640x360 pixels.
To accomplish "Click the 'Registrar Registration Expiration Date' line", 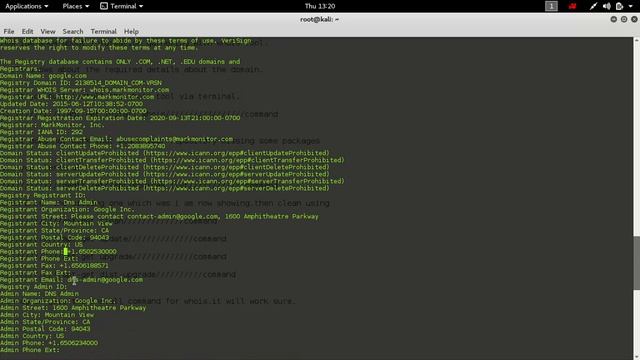I will (x=120, y=118).
